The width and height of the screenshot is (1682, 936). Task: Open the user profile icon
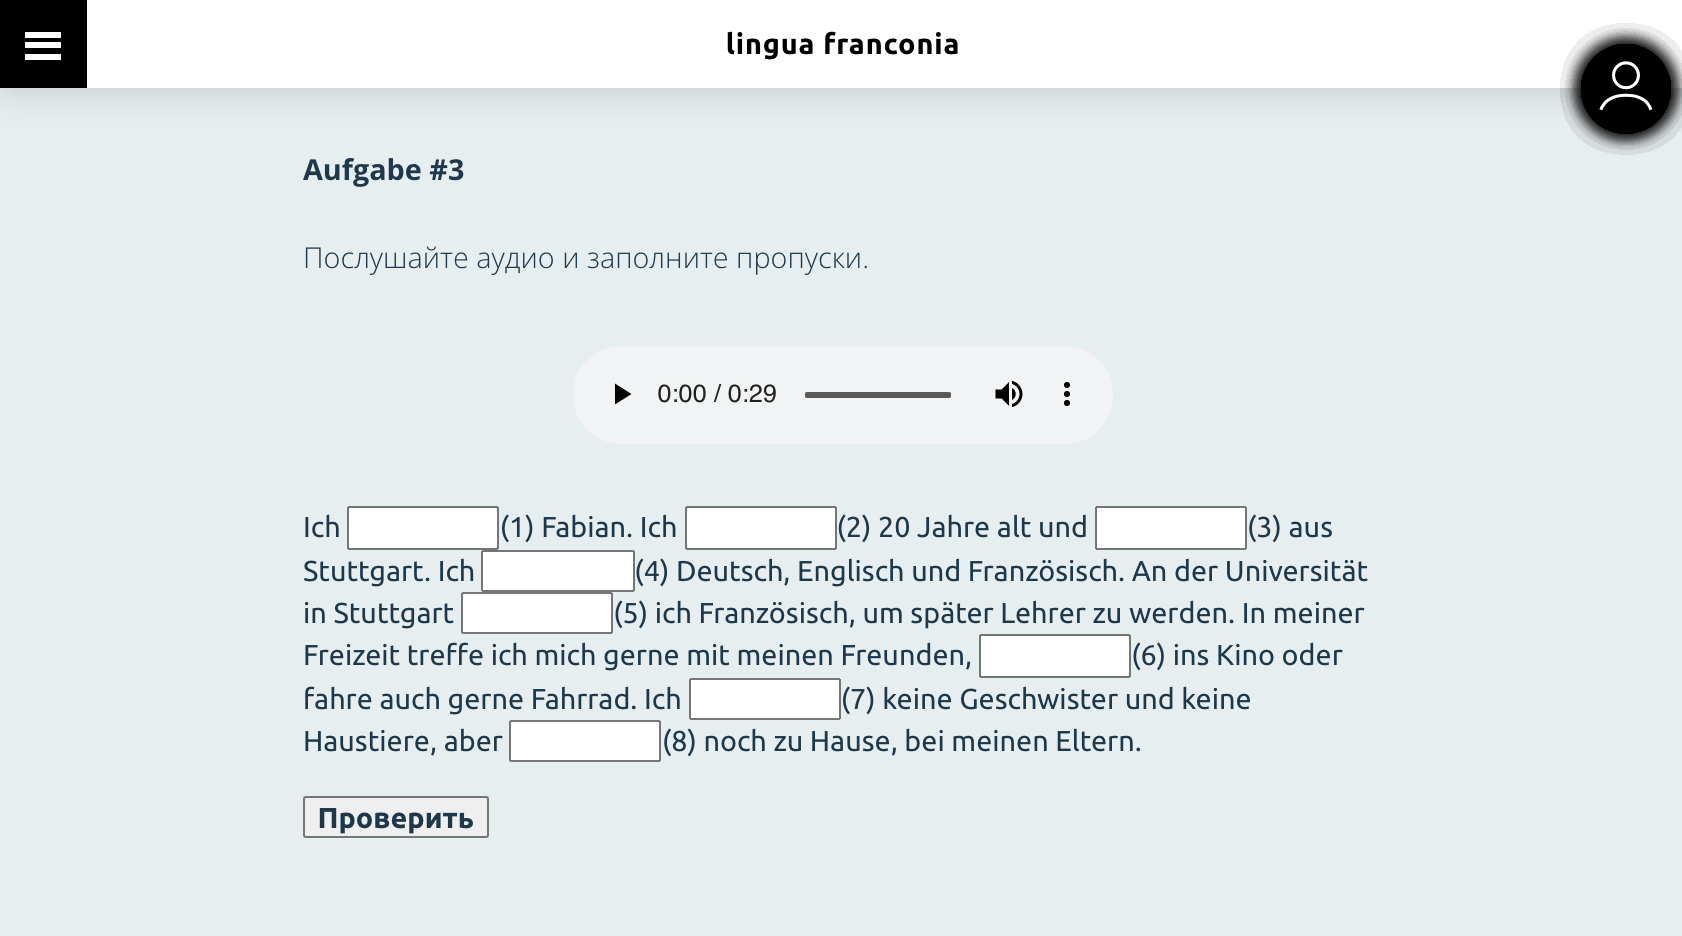1625,89
